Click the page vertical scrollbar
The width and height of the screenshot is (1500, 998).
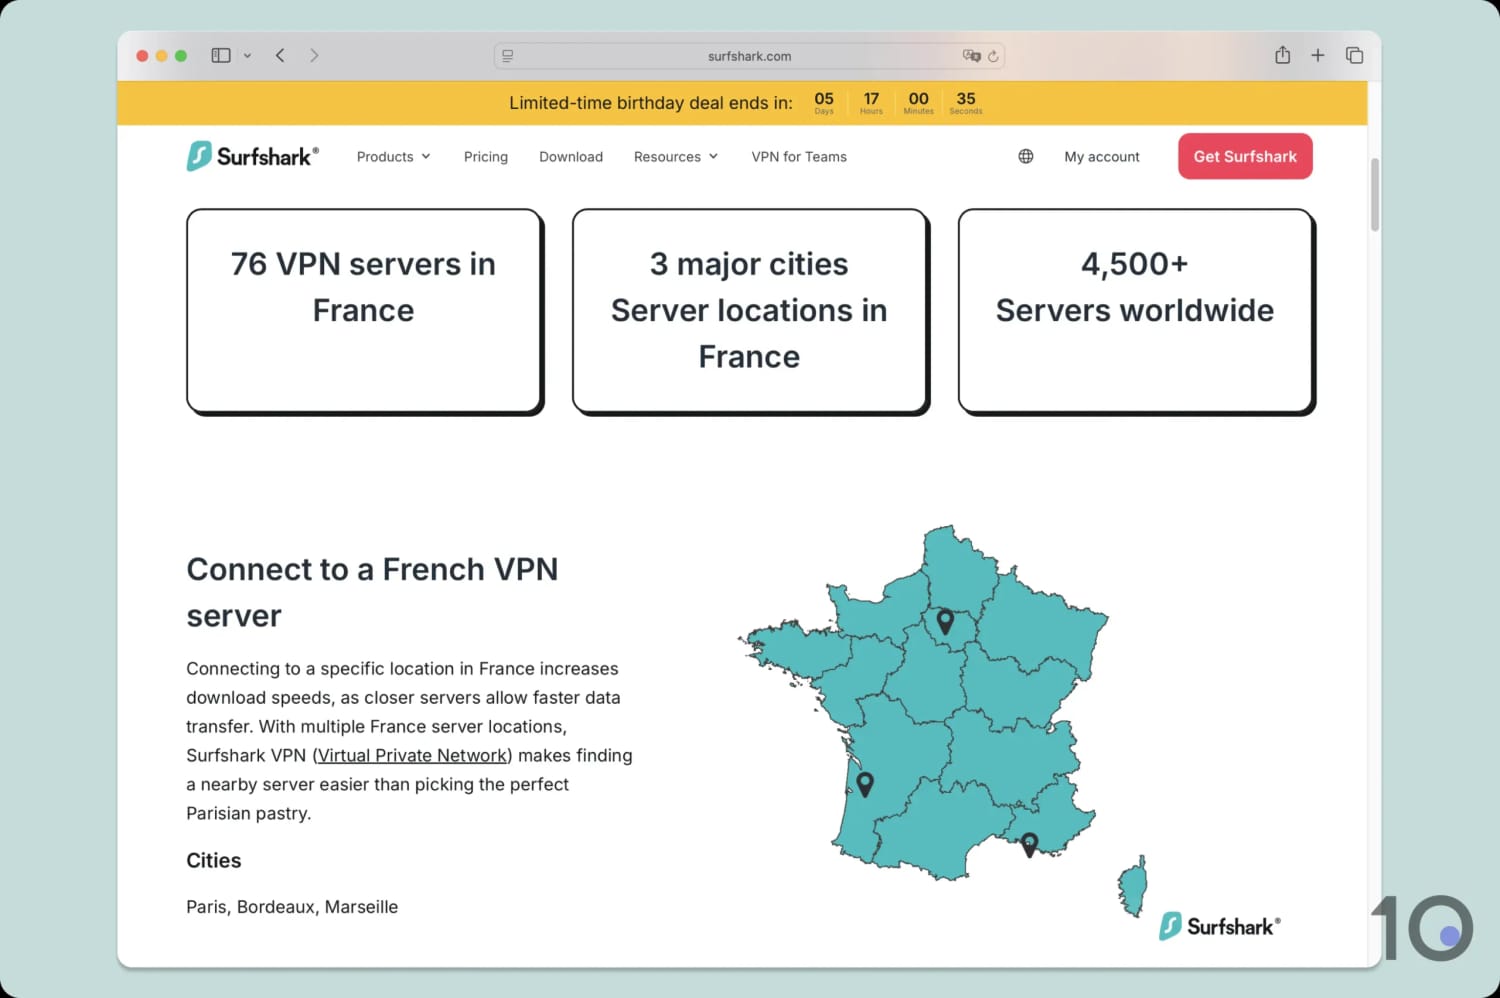click(x=1374, y=194)
